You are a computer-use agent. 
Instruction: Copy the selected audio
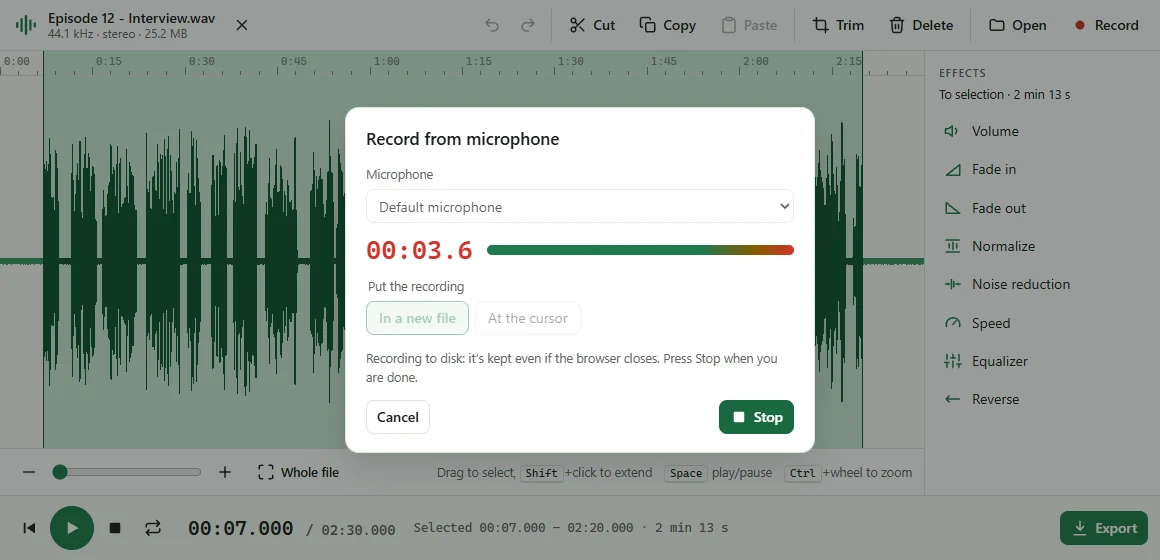667,25
